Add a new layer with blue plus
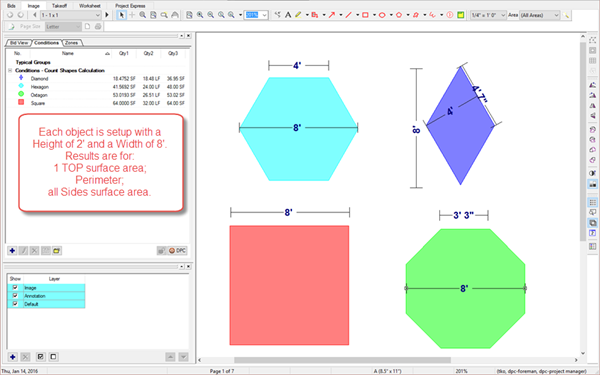Viewport: 600px width, 375px height. 12,357
